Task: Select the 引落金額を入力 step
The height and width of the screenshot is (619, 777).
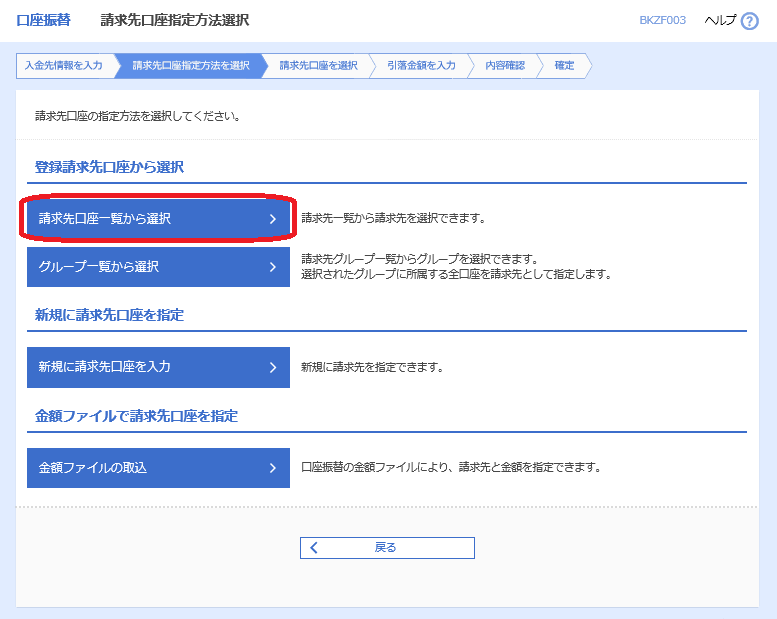Action: pos(420,65)
